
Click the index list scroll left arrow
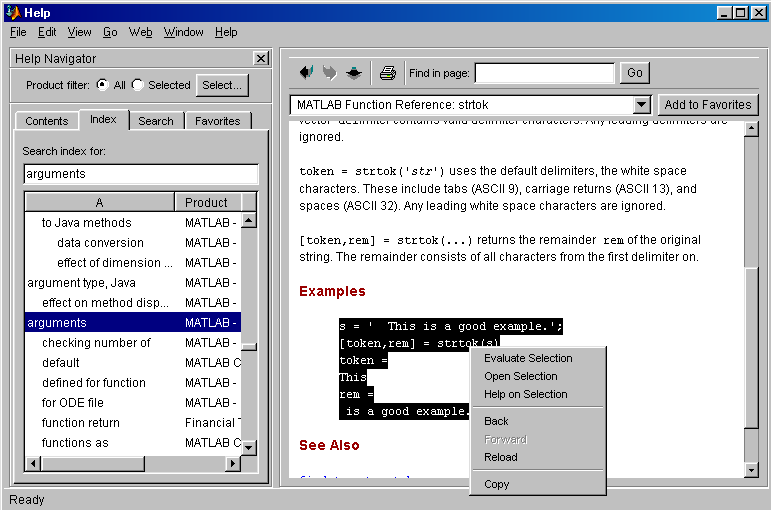(x=33, y=463)
